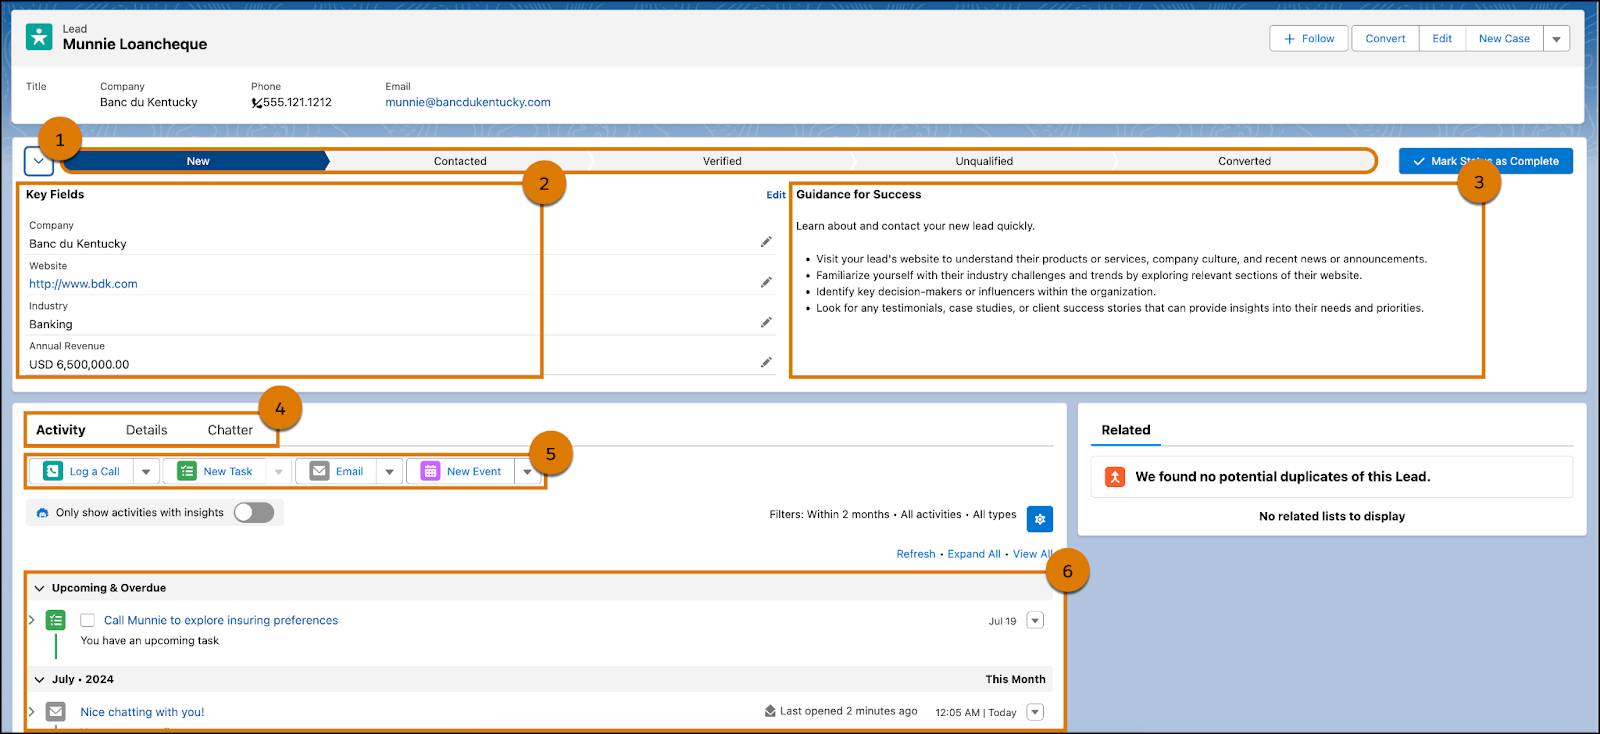The height and width of the screenshot is (734, 1600).
Task: Click the Edit link for Key Fields
Action: click(776, 195)
